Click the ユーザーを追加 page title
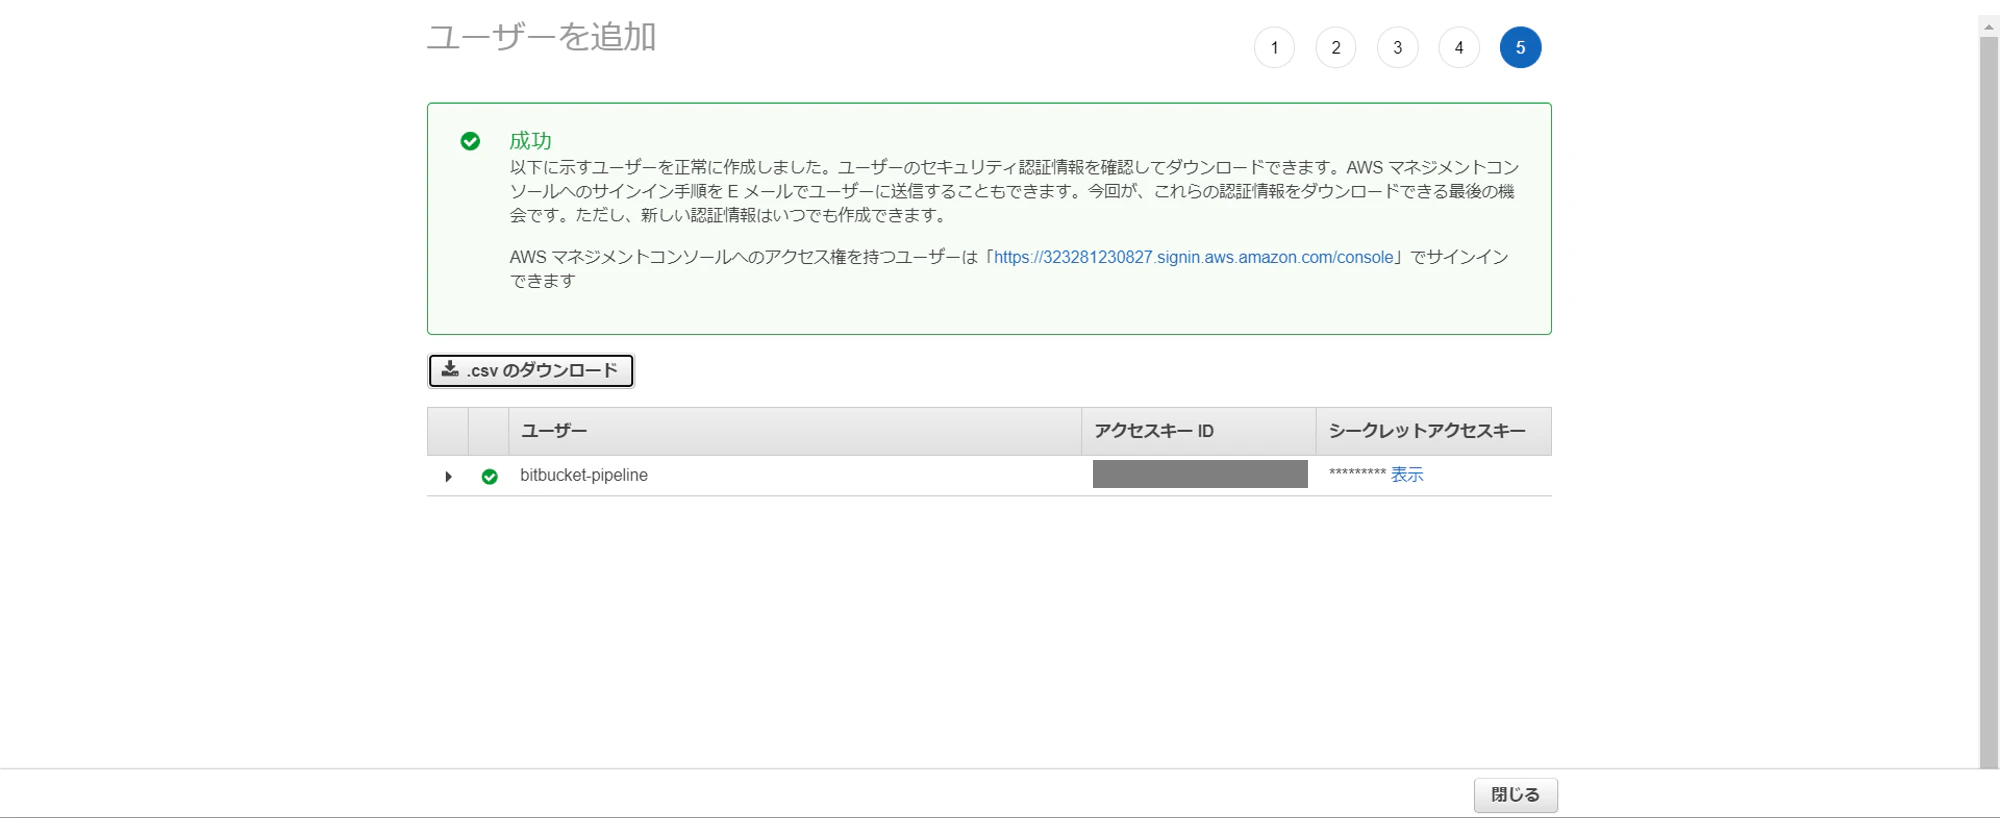The image size is (2000, 818). click(x=541, y=37)
